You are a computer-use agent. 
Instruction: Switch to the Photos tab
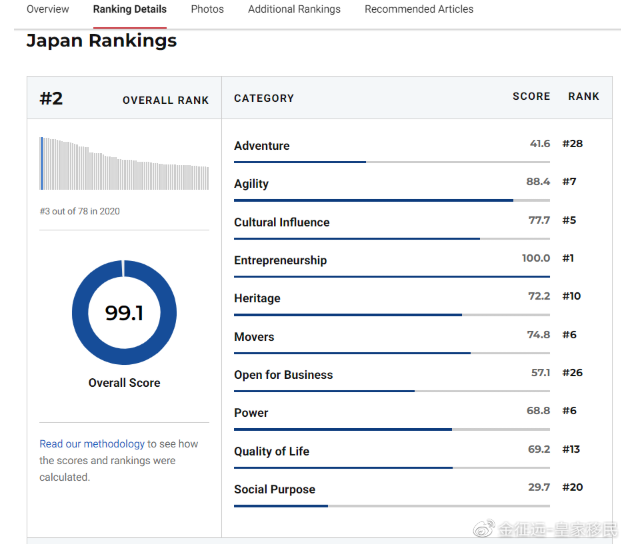point(207,9)
